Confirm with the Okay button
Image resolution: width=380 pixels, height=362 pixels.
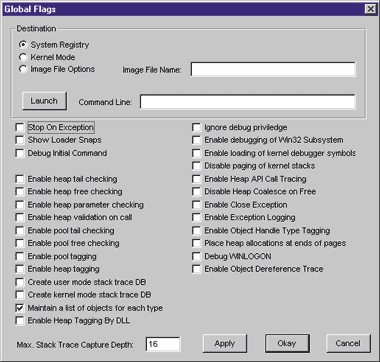287,343
